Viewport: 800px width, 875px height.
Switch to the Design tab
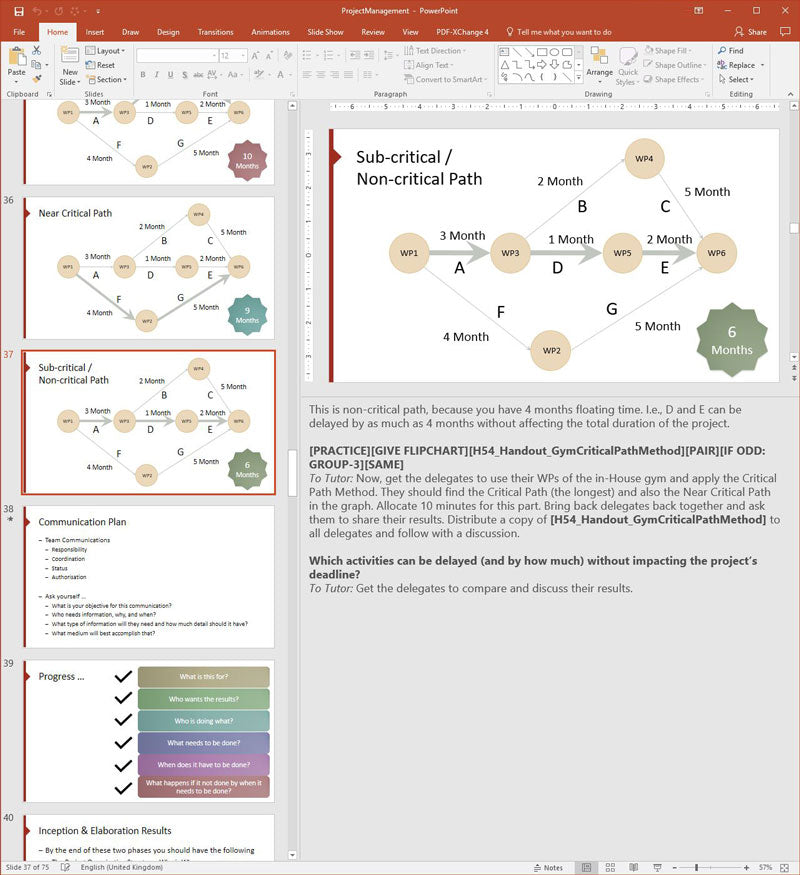[168, 32]
